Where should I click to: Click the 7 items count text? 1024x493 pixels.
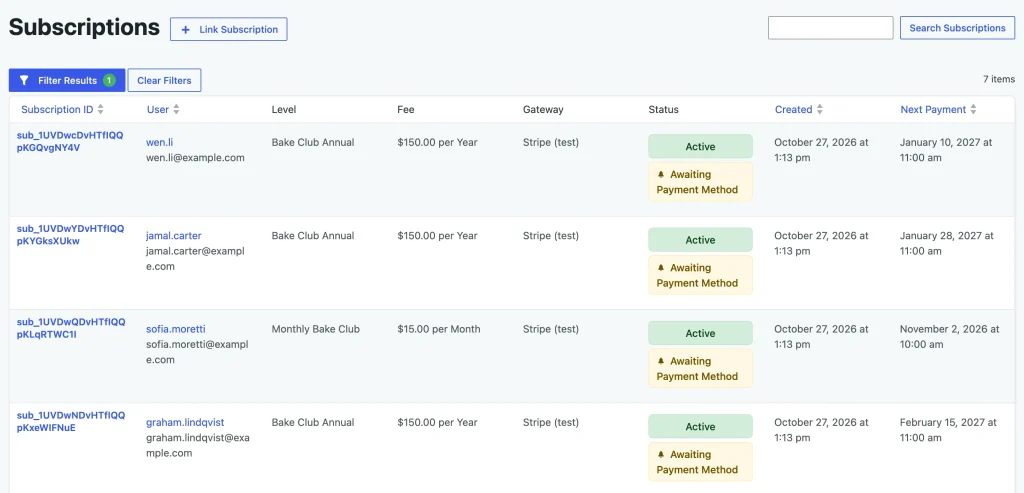(999, 79)
